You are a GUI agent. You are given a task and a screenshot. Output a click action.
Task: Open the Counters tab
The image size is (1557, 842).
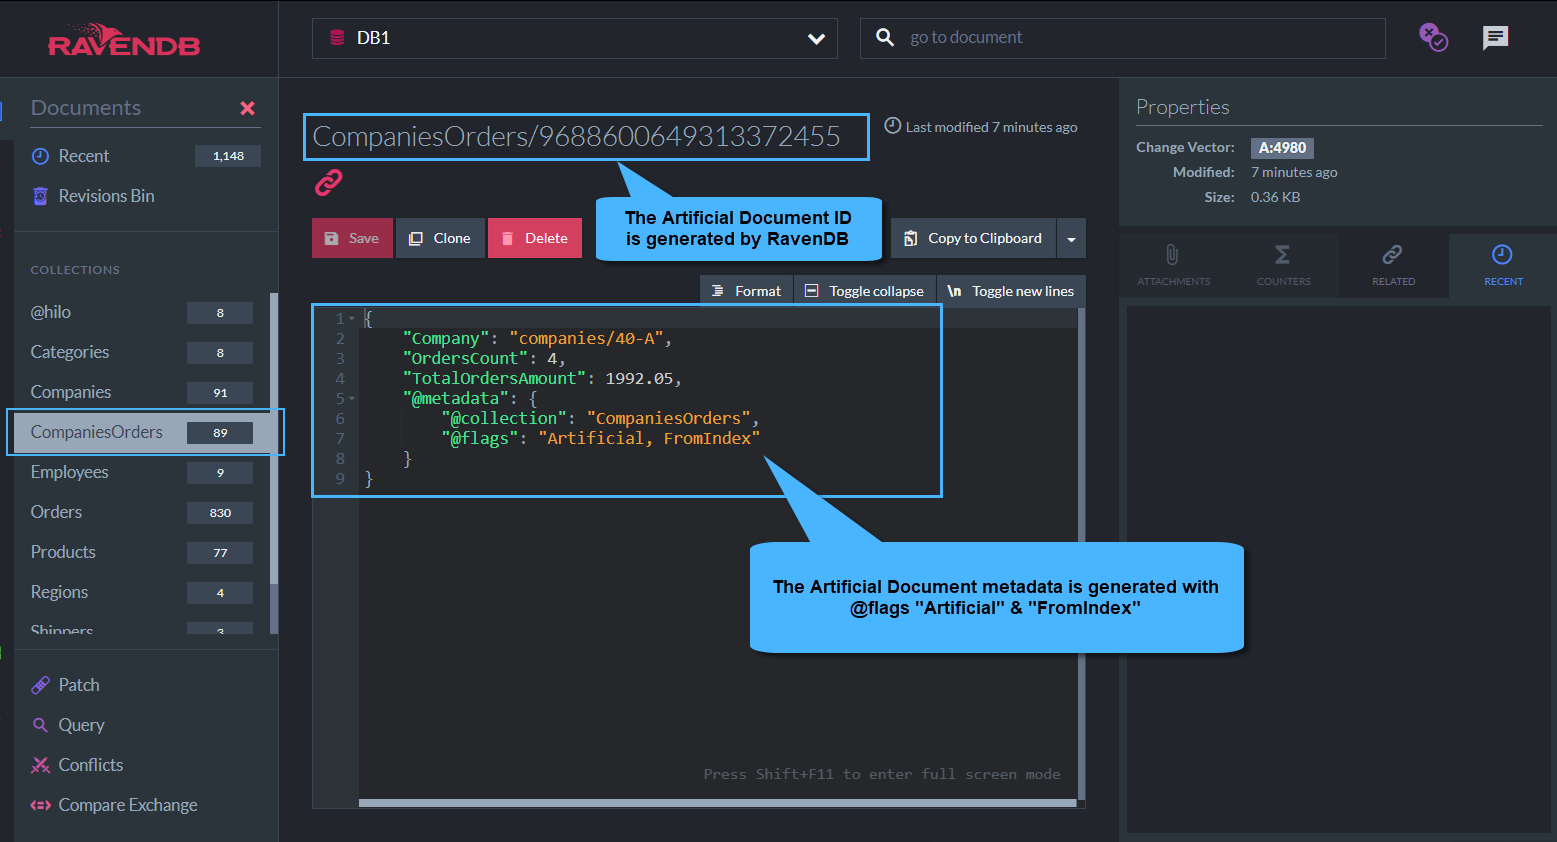(x=1284, y=266)
